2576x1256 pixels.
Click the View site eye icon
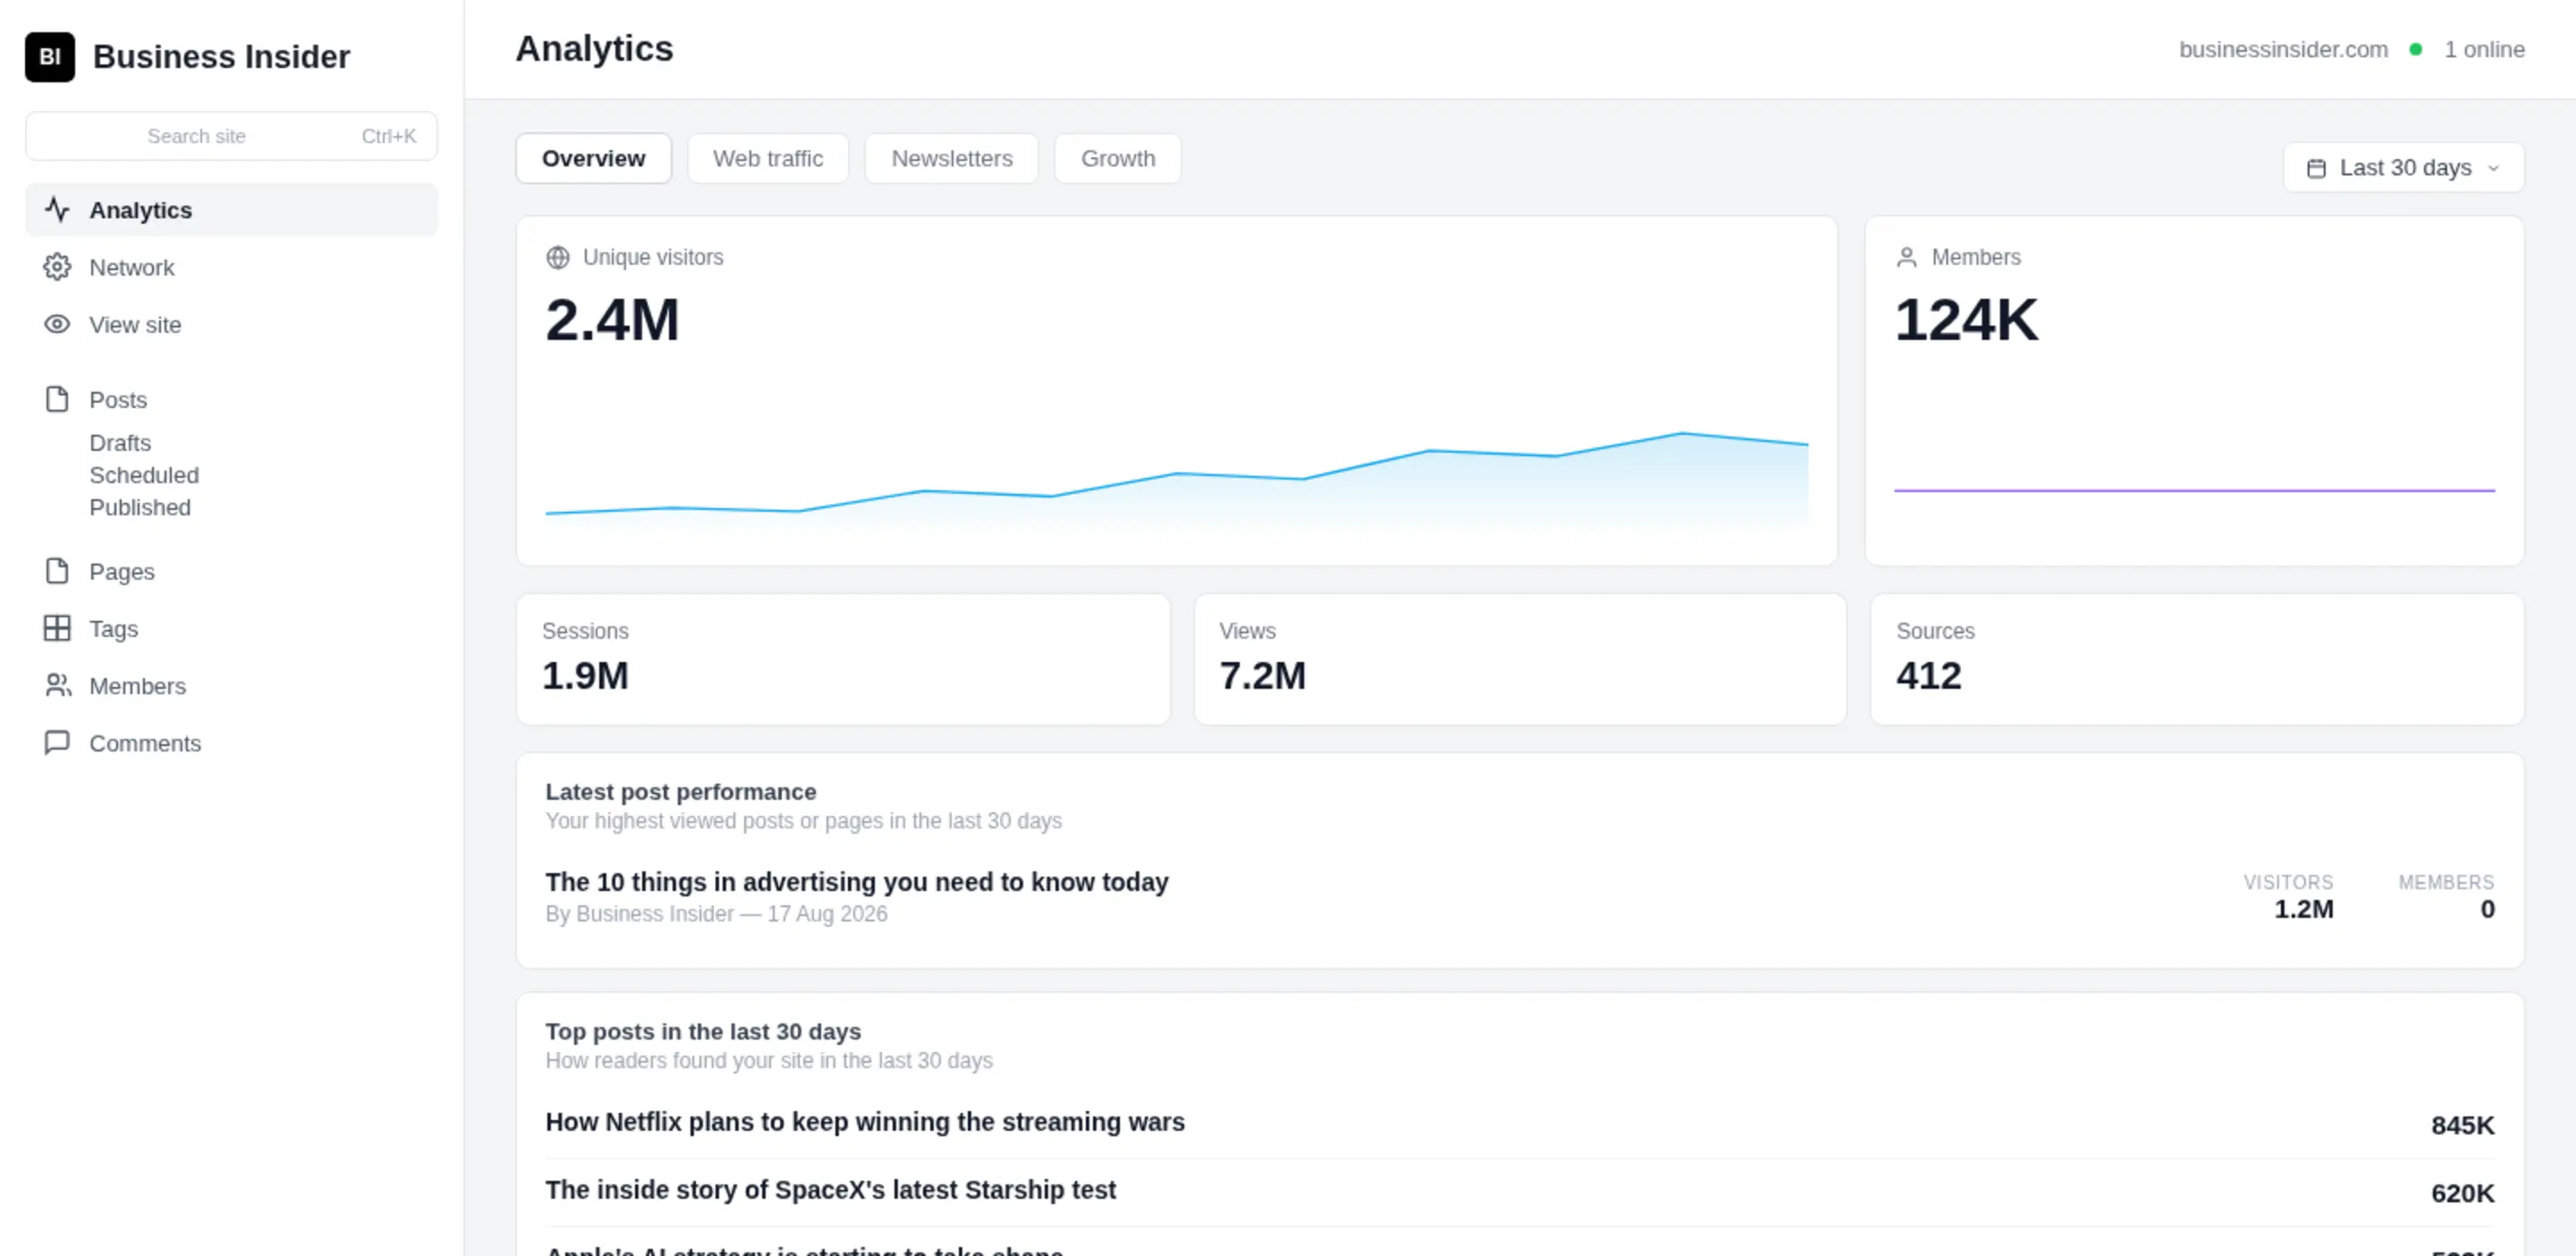point(57,324)
